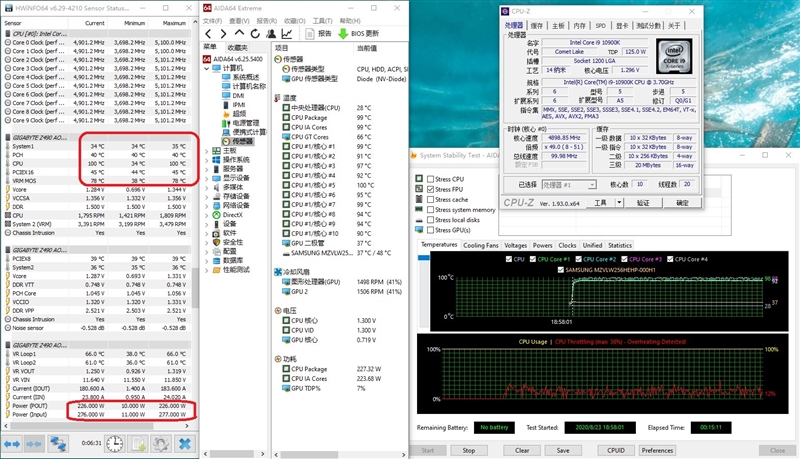Click the AIDA64 graph chart toolbar icon
Image resolution: width=800 pixels, height=459 pixels.
287,34
